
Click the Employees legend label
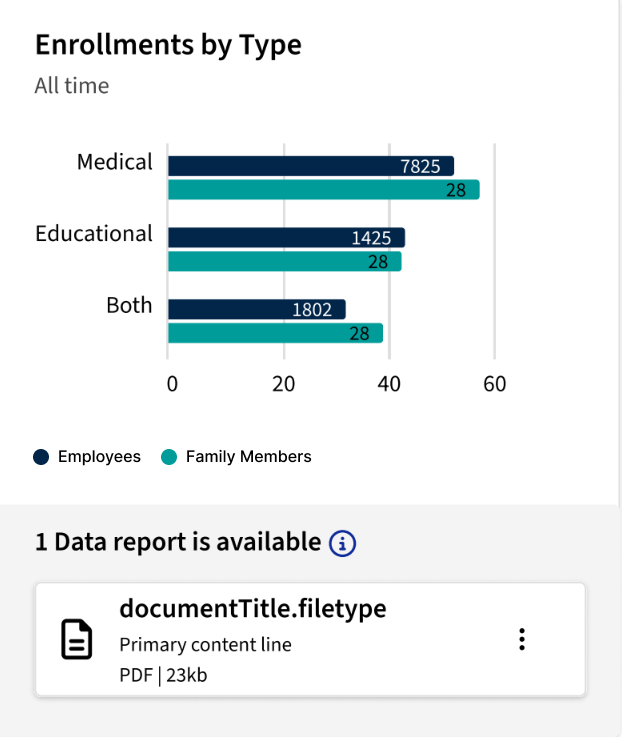click(99, 457)
